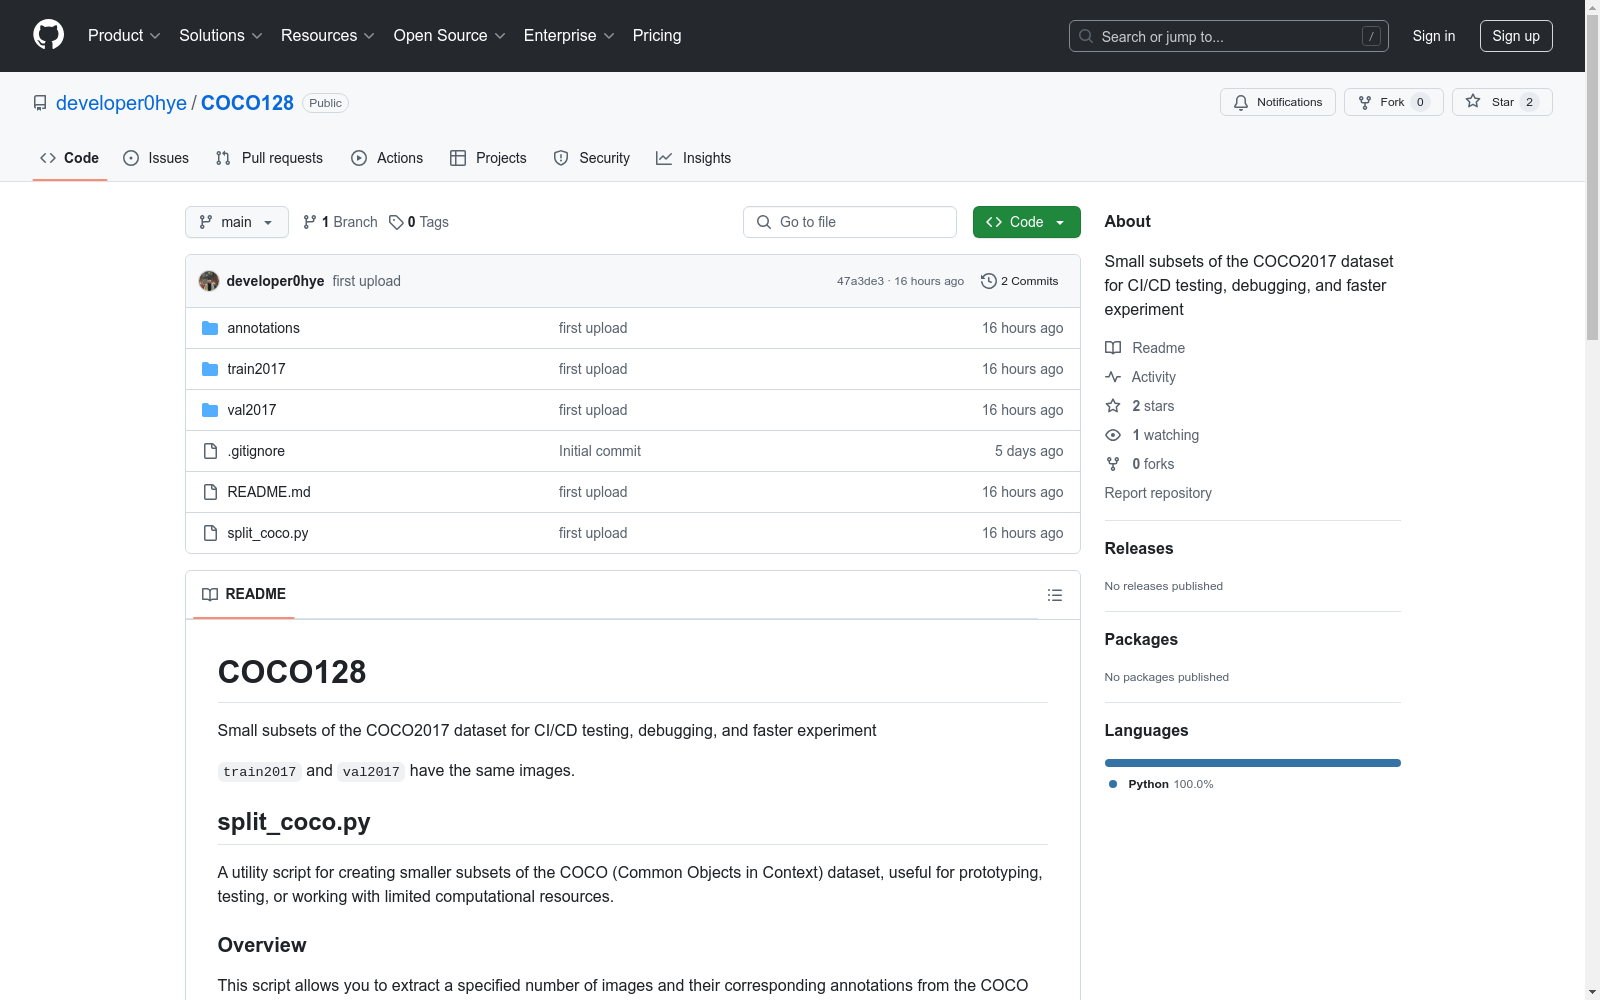
Task: Click the branch icon next to 1 Branch
Action: [310, 222]
